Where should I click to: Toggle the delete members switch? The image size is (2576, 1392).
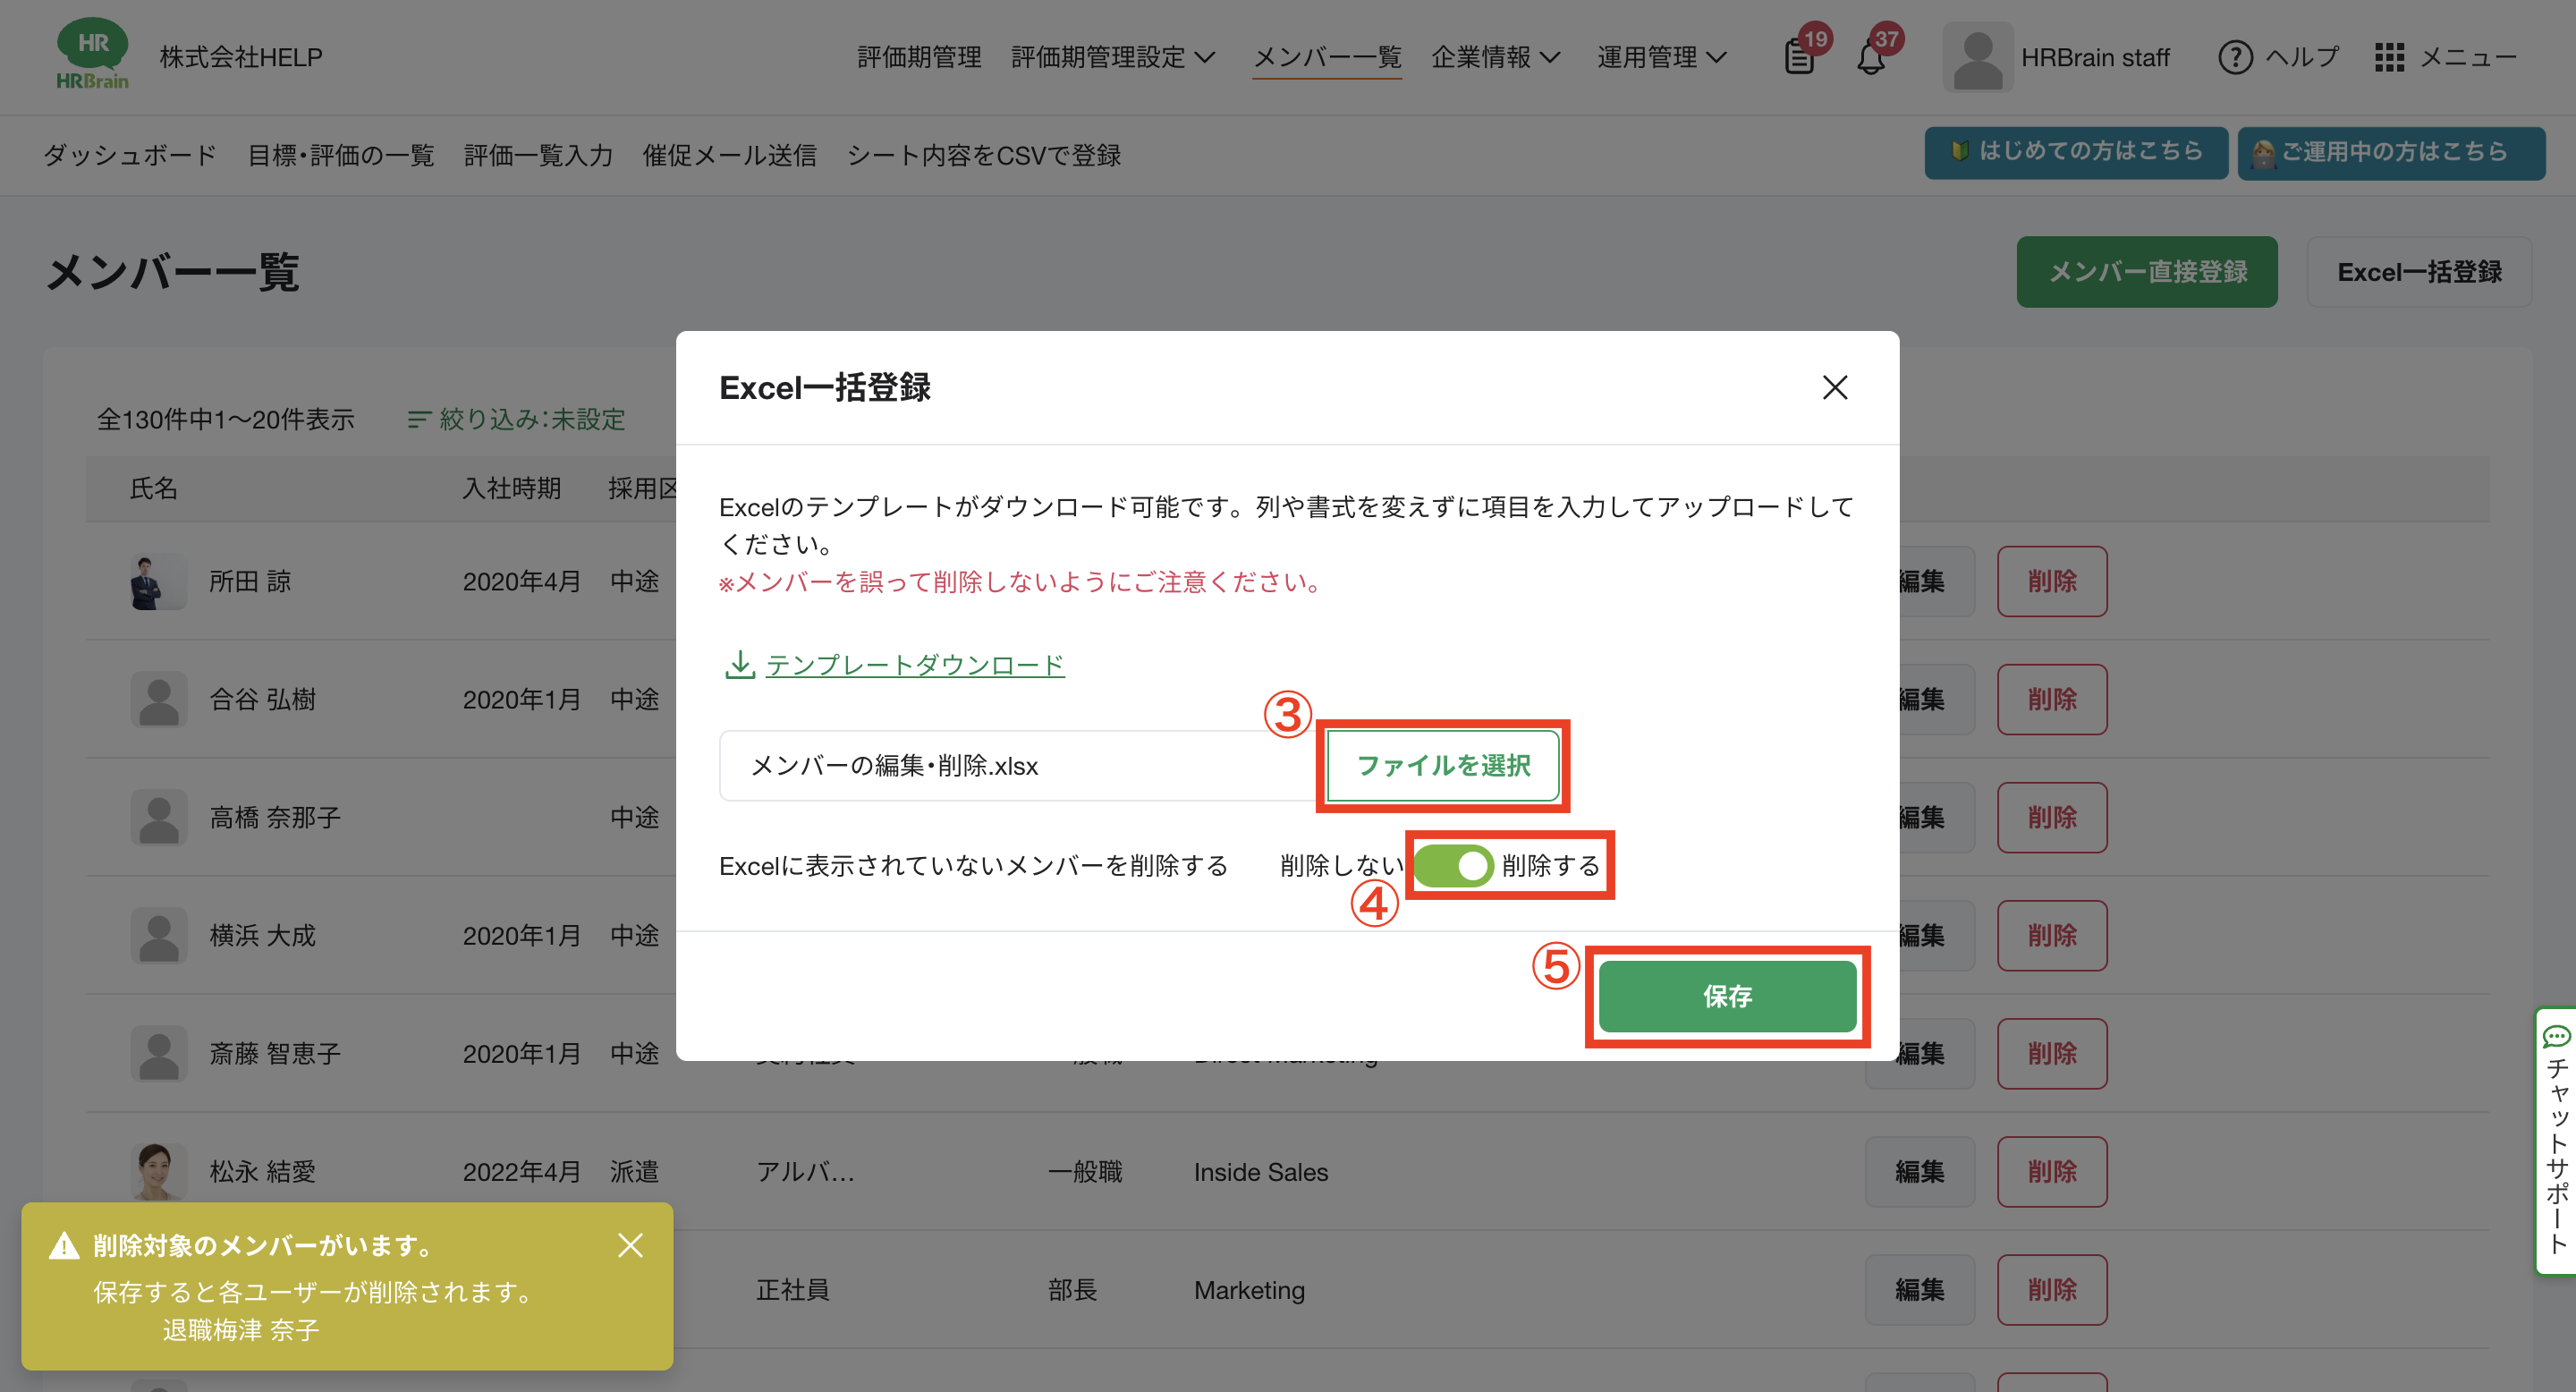[x=1454, y=865]
